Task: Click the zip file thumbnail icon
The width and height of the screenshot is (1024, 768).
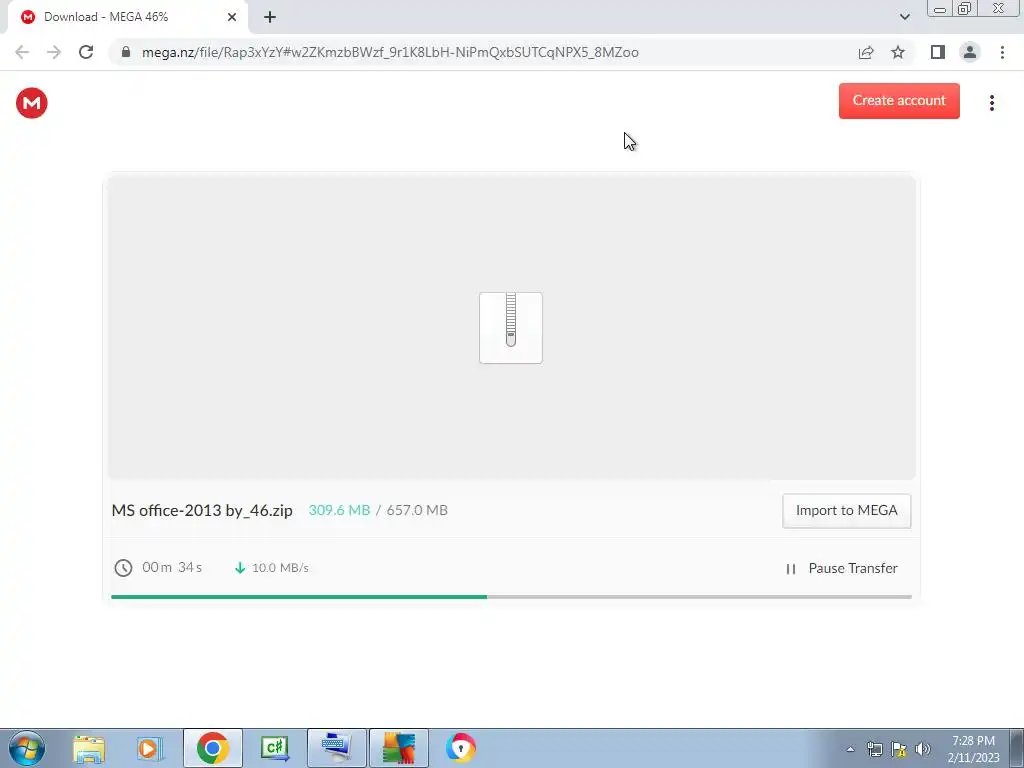Action: coord(511,328)
